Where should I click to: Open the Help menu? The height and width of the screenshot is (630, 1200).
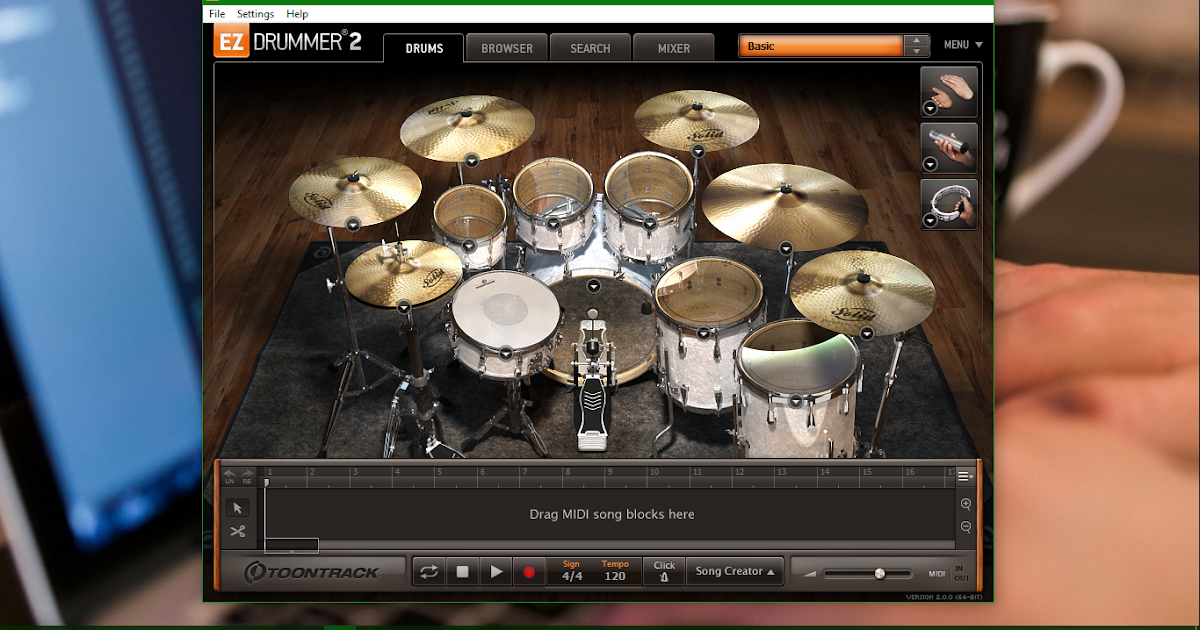tap(297, 14)
